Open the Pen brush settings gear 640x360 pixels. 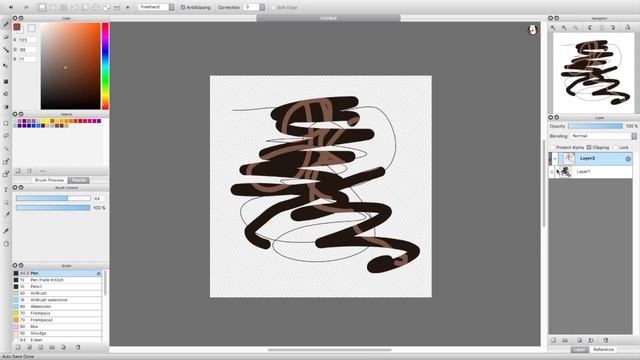coord(98,273)
